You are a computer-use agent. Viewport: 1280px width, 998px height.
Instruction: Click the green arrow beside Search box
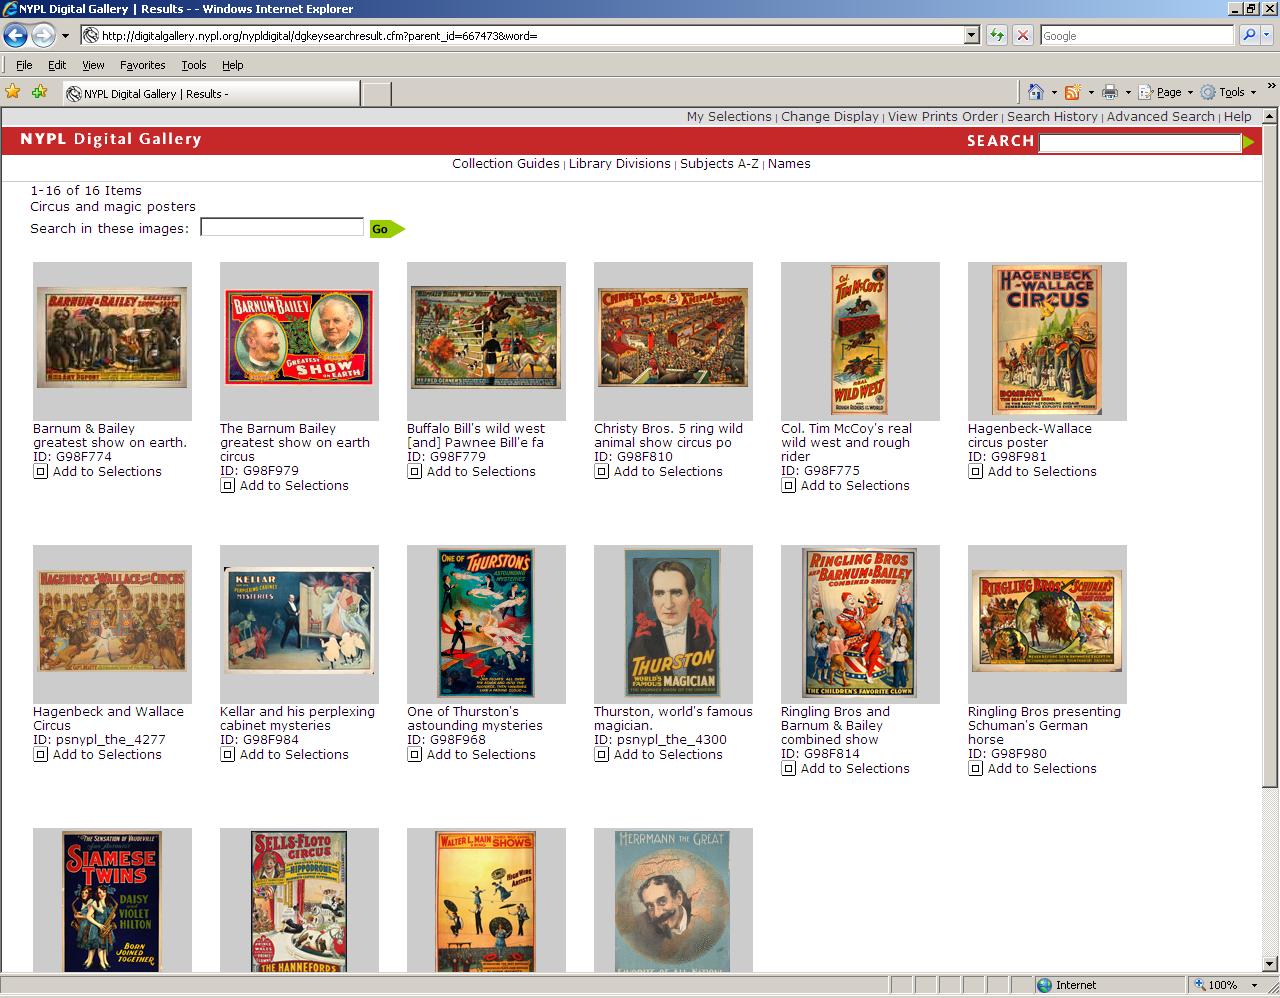tap(1248, 143)
